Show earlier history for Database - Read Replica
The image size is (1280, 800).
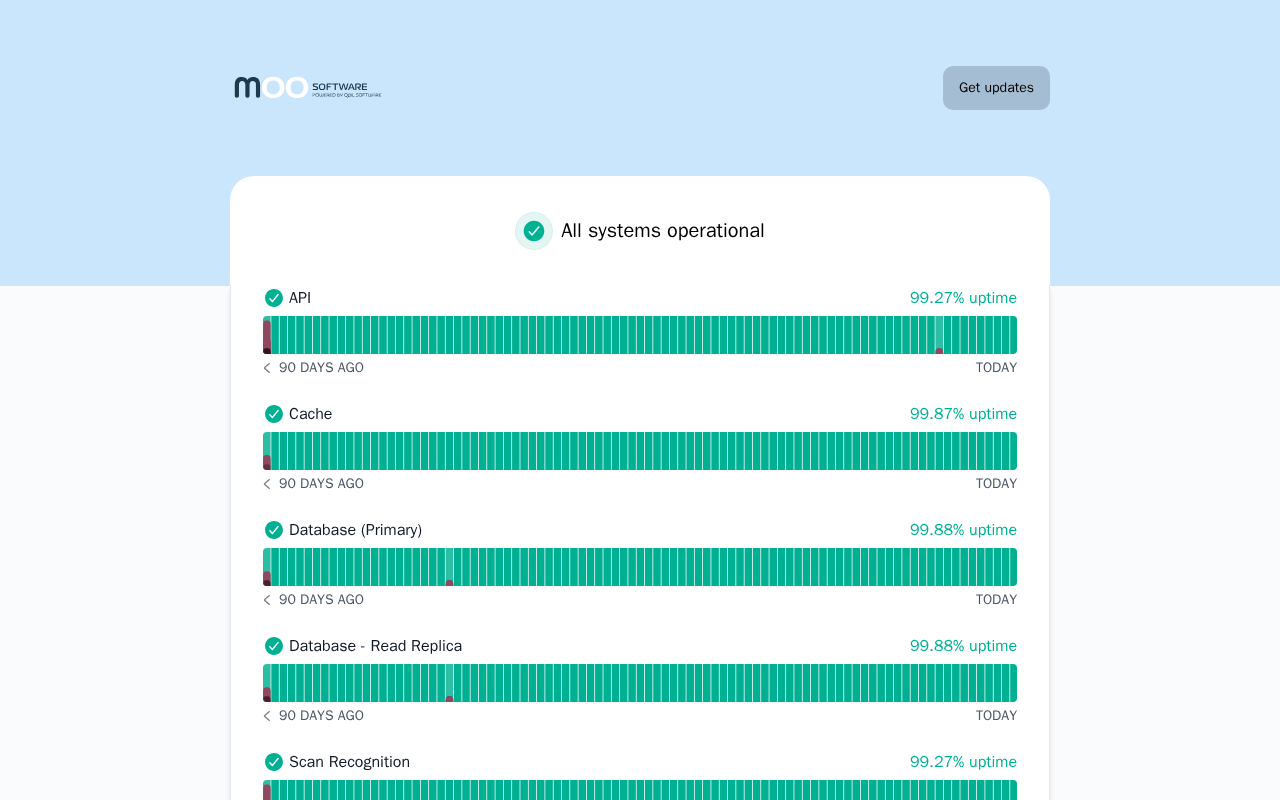pyautogui.click(x=267, y=716)
